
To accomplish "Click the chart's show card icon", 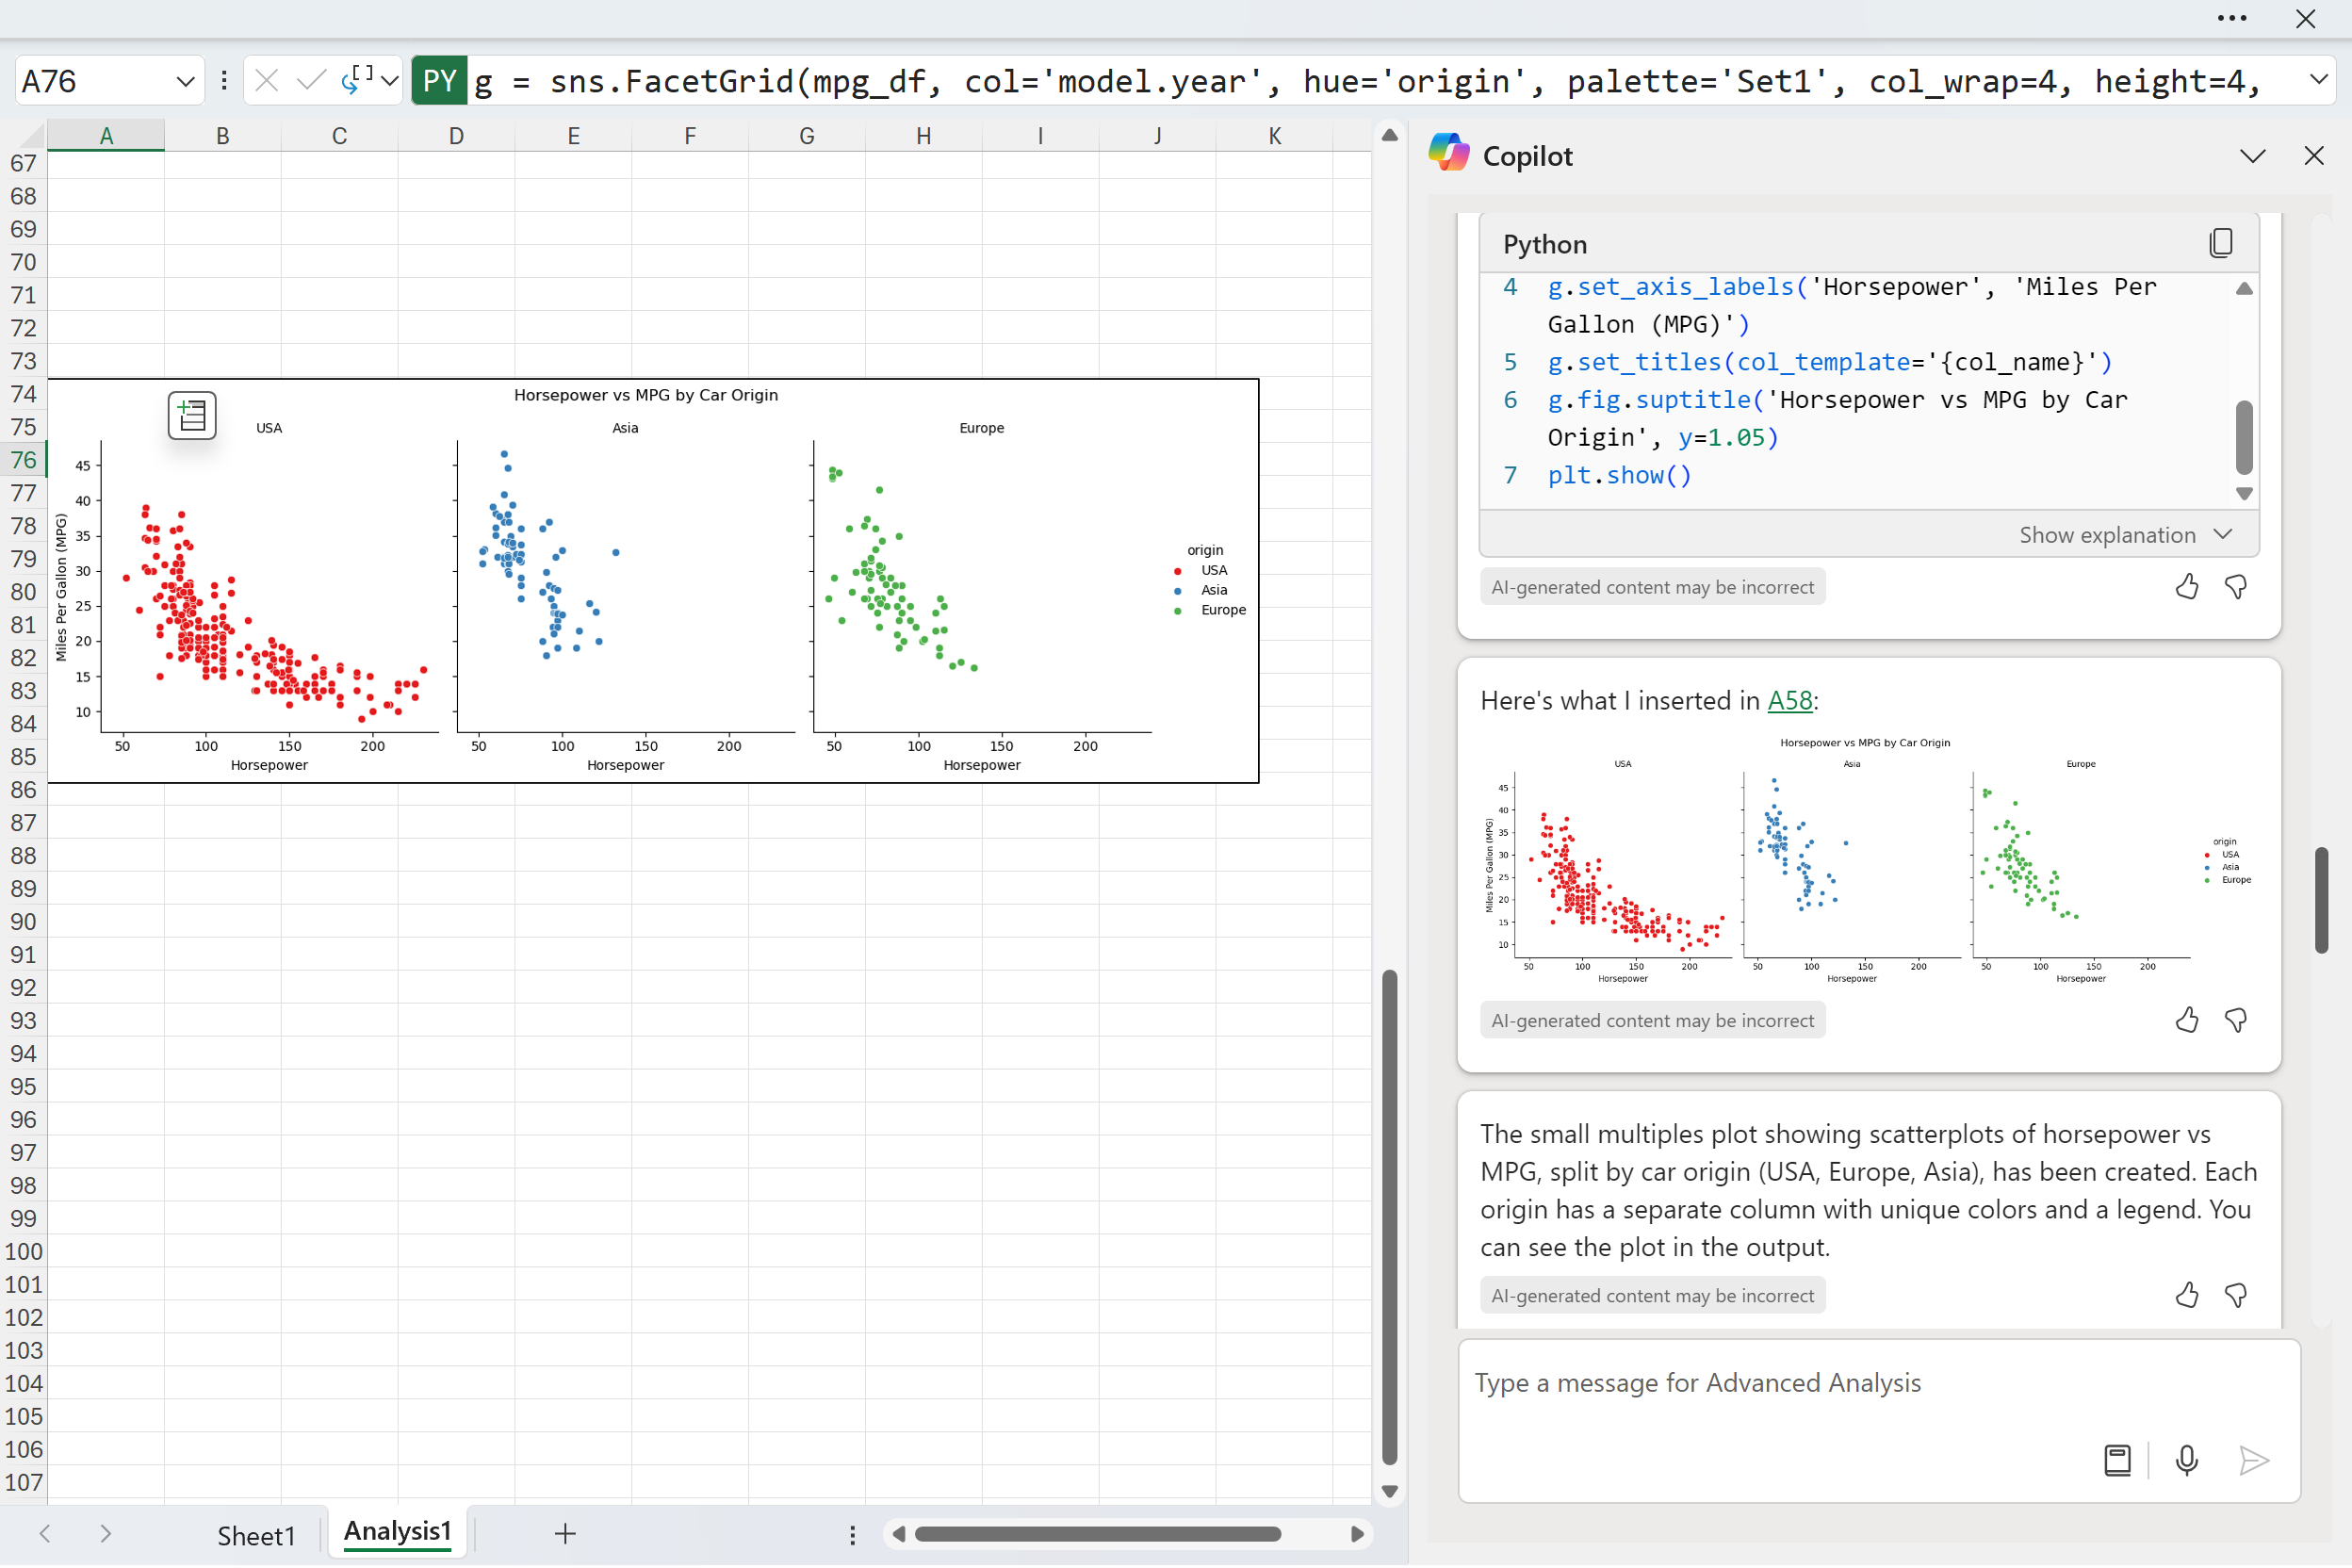I will (x=192, y=416).
